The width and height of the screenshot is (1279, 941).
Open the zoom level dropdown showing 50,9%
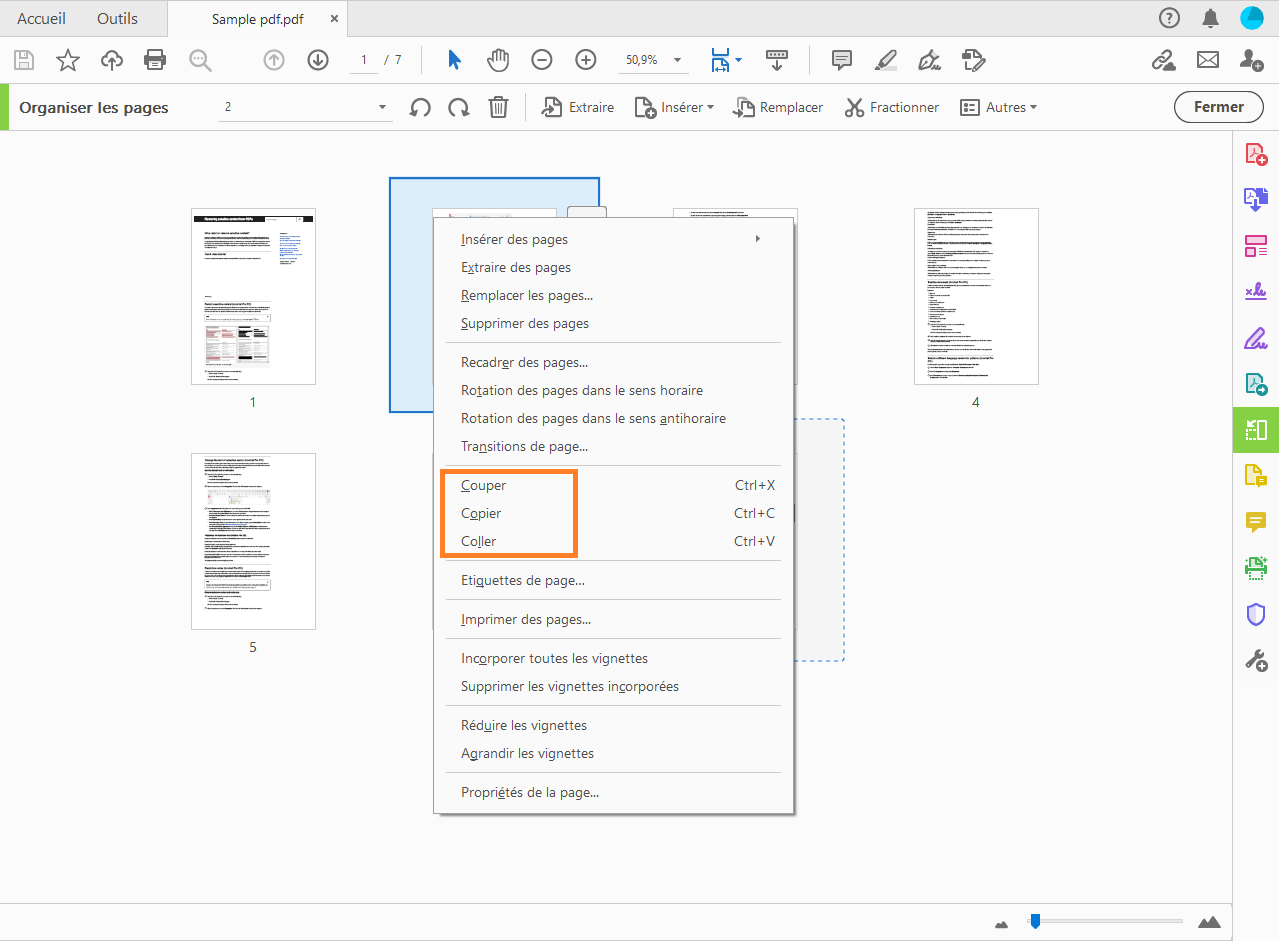click(x=653, y=60)
